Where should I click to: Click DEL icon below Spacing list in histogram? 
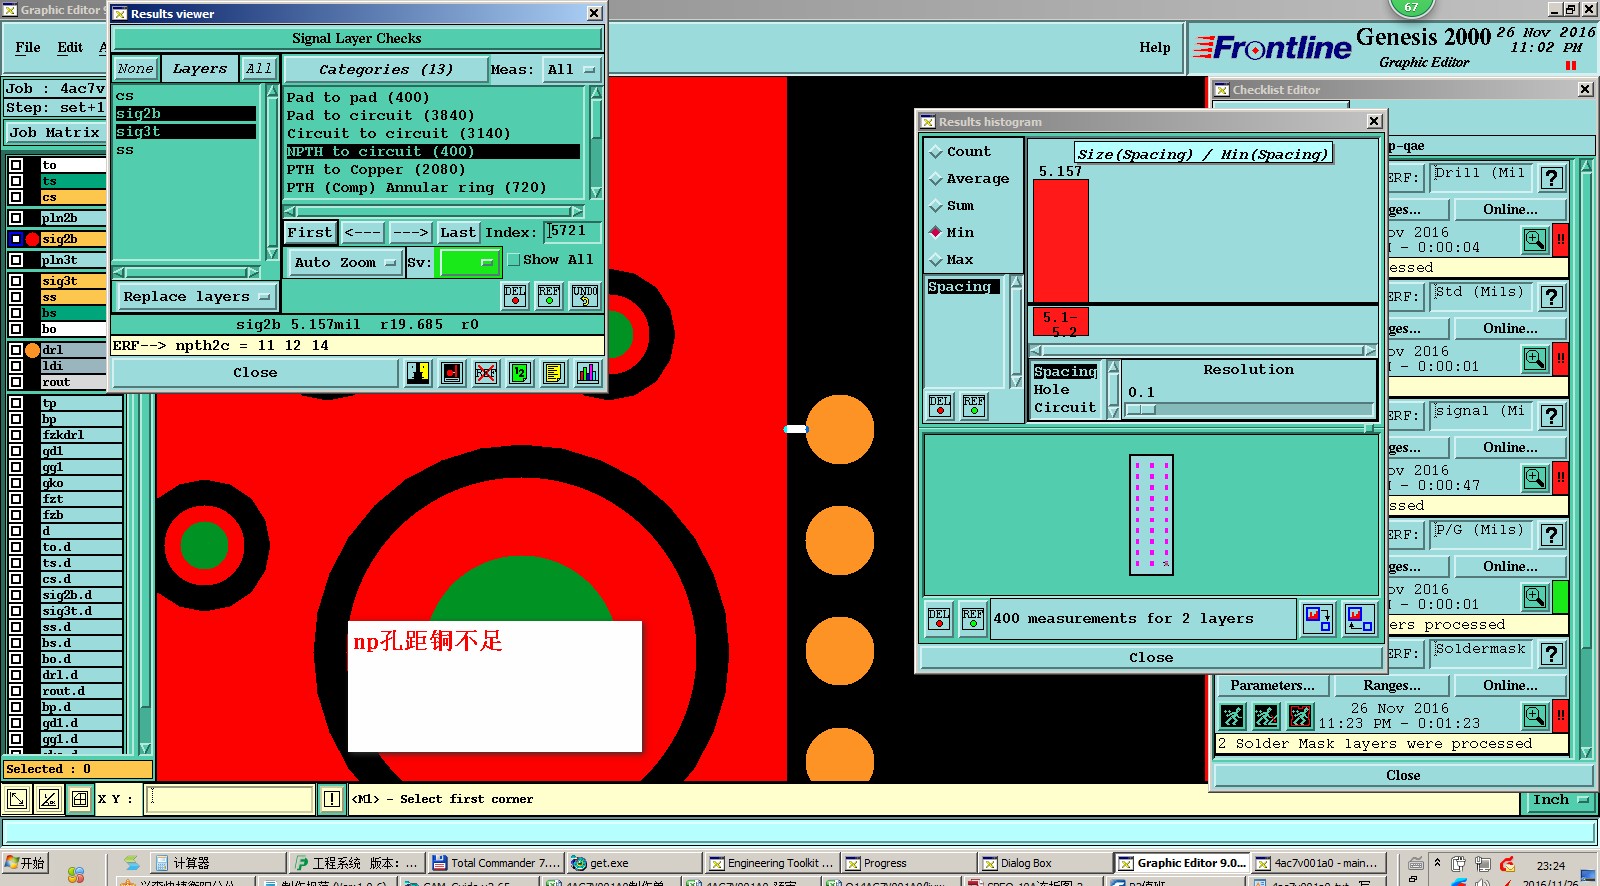point(940,405)
